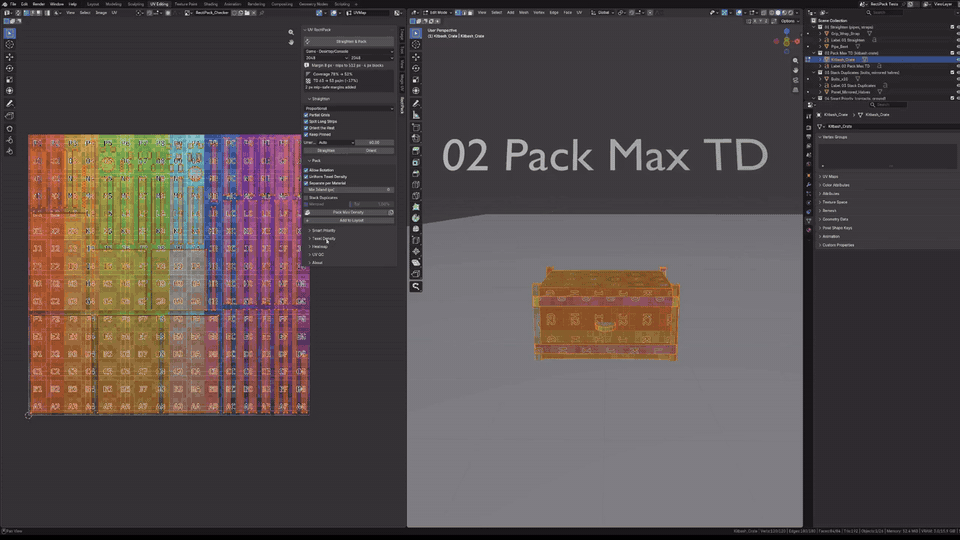Select the Rotate tool in UV editor toolbar
This screenshot has height=540, width=960.
tap(9, 68)
